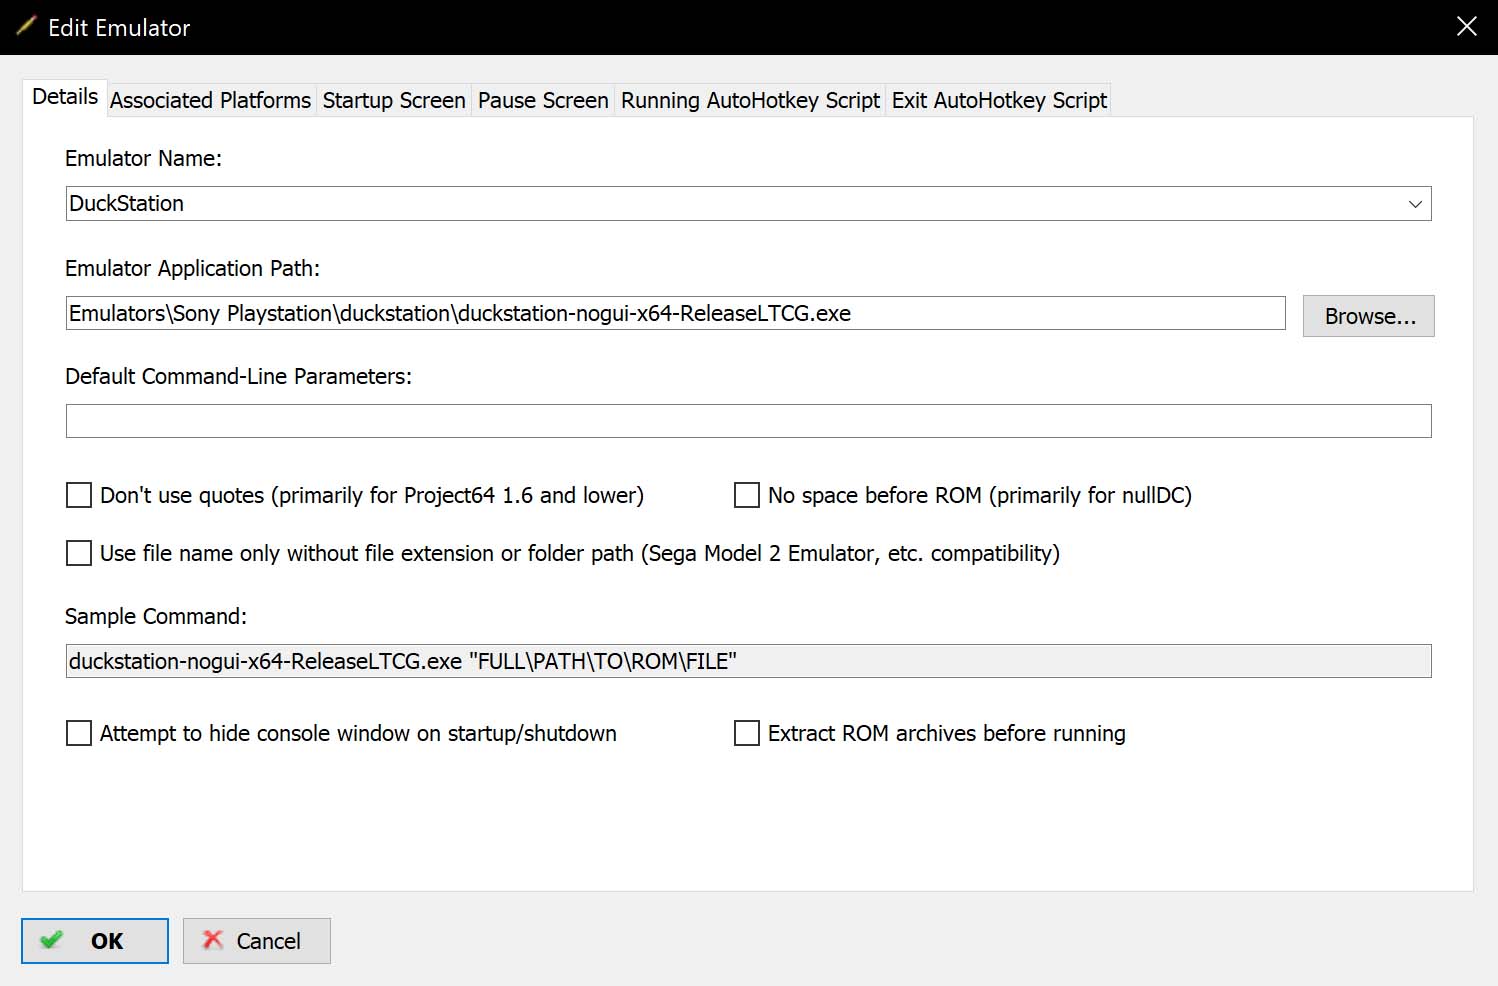The height and width of the screenshot is (986, 1498).
Task: Click the Default Command-Line Parameters: label
Action: pos(238,376)
